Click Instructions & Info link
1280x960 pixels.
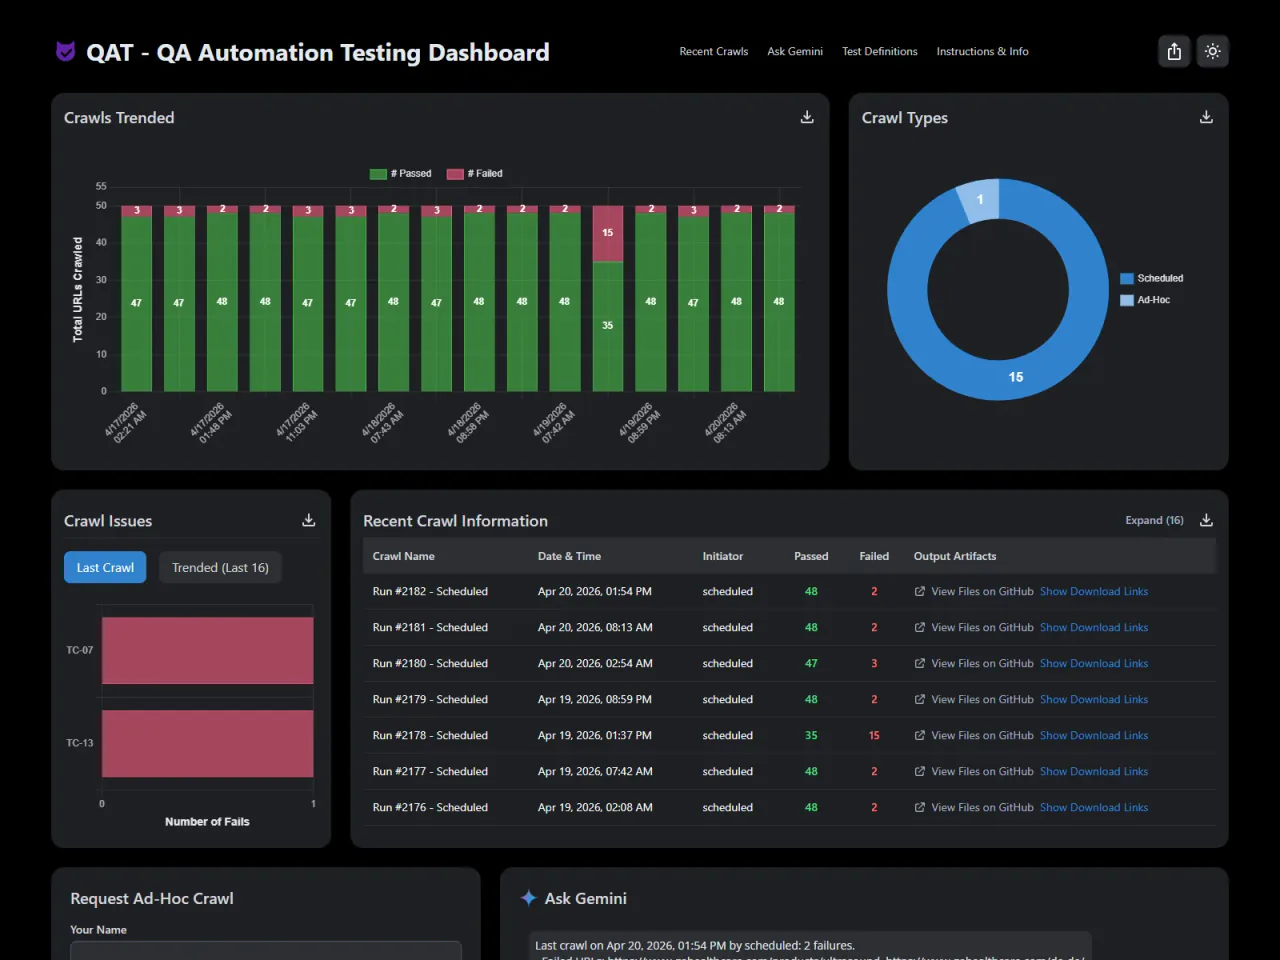pyautogui.click(x=982, y=51)
